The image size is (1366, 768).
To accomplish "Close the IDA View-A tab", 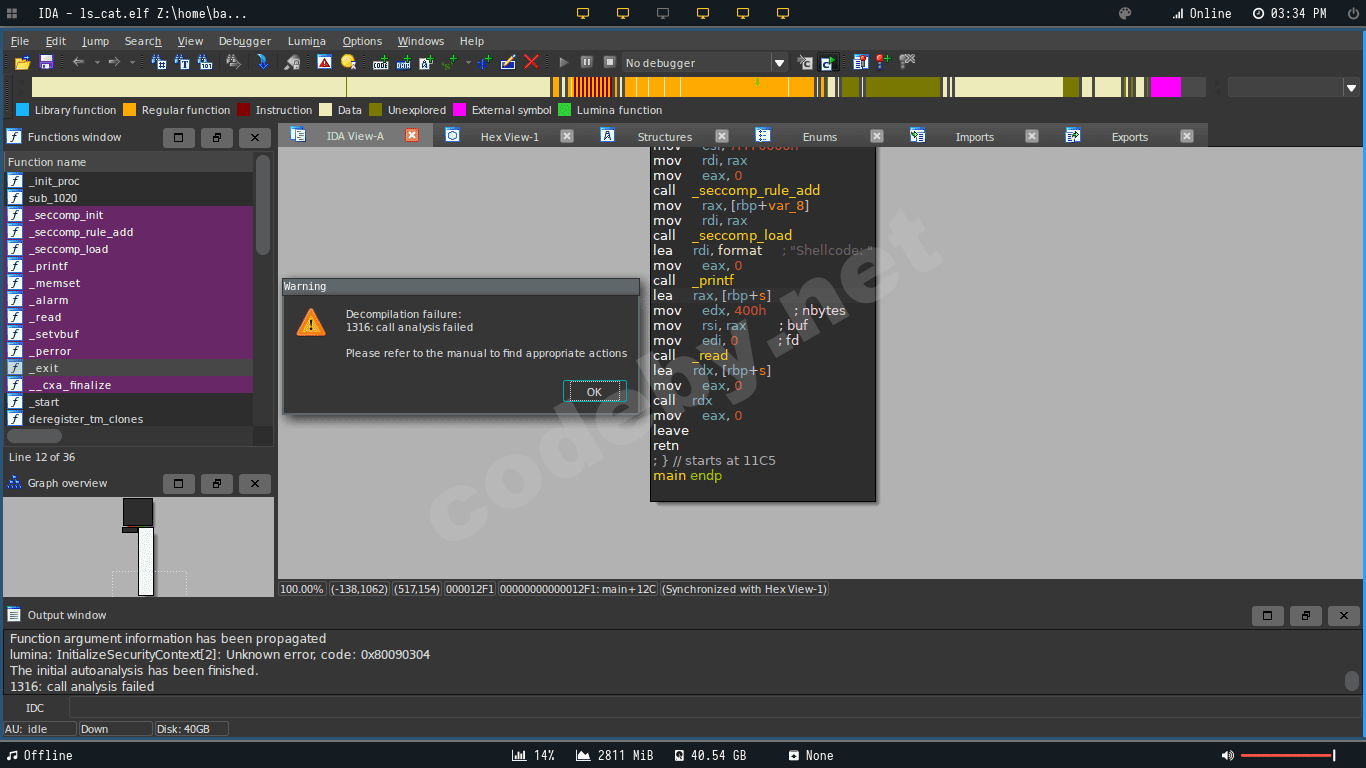I will point(412,135).
